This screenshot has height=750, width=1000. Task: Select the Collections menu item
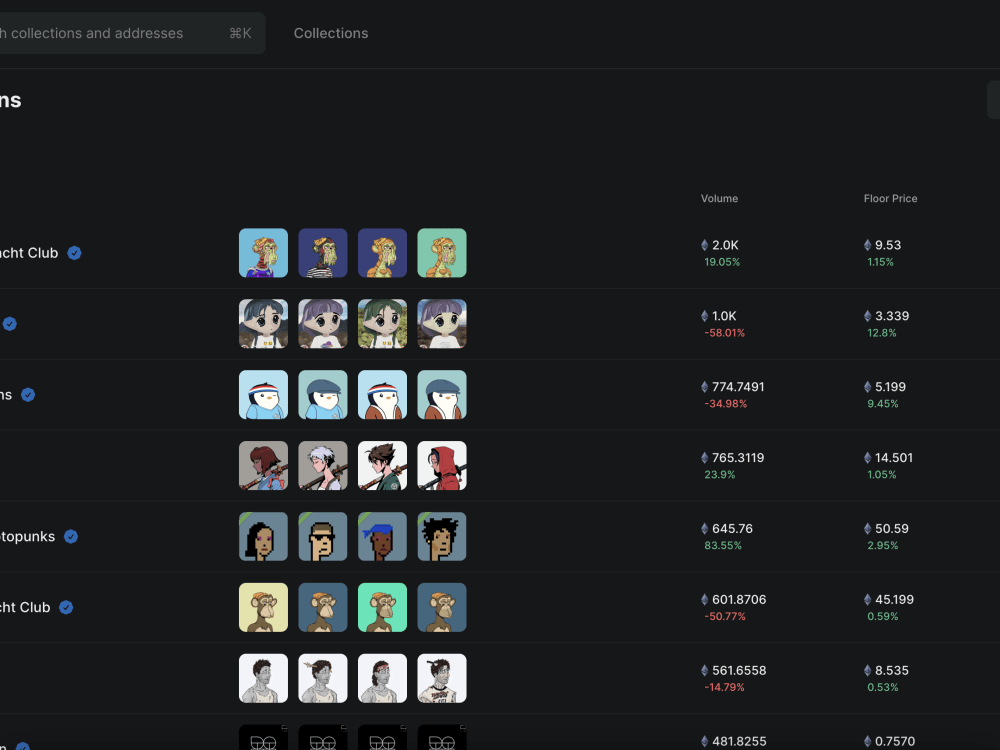click(330, 33)
